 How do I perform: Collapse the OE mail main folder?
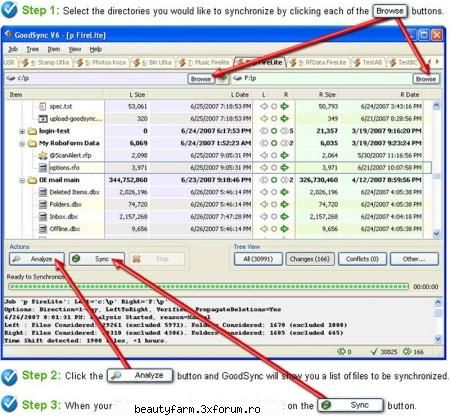[x=22, y=180]
